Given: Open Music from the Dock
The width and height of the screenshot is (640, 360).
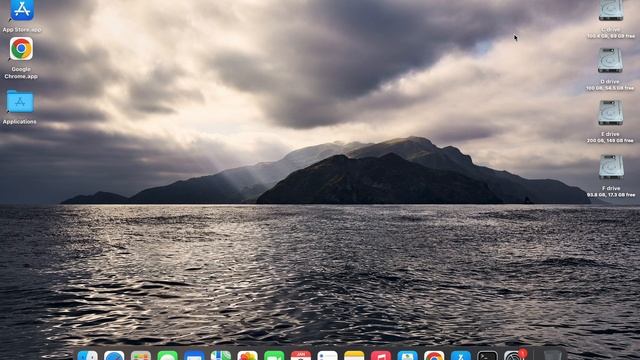Looking at the screenshot, I should [x=381, y=356].
